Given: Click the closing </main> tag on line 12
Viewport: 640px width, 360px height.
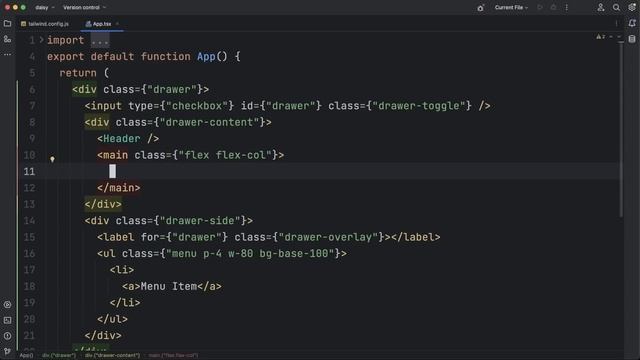Looking at the screenshot, I should 119,188.
